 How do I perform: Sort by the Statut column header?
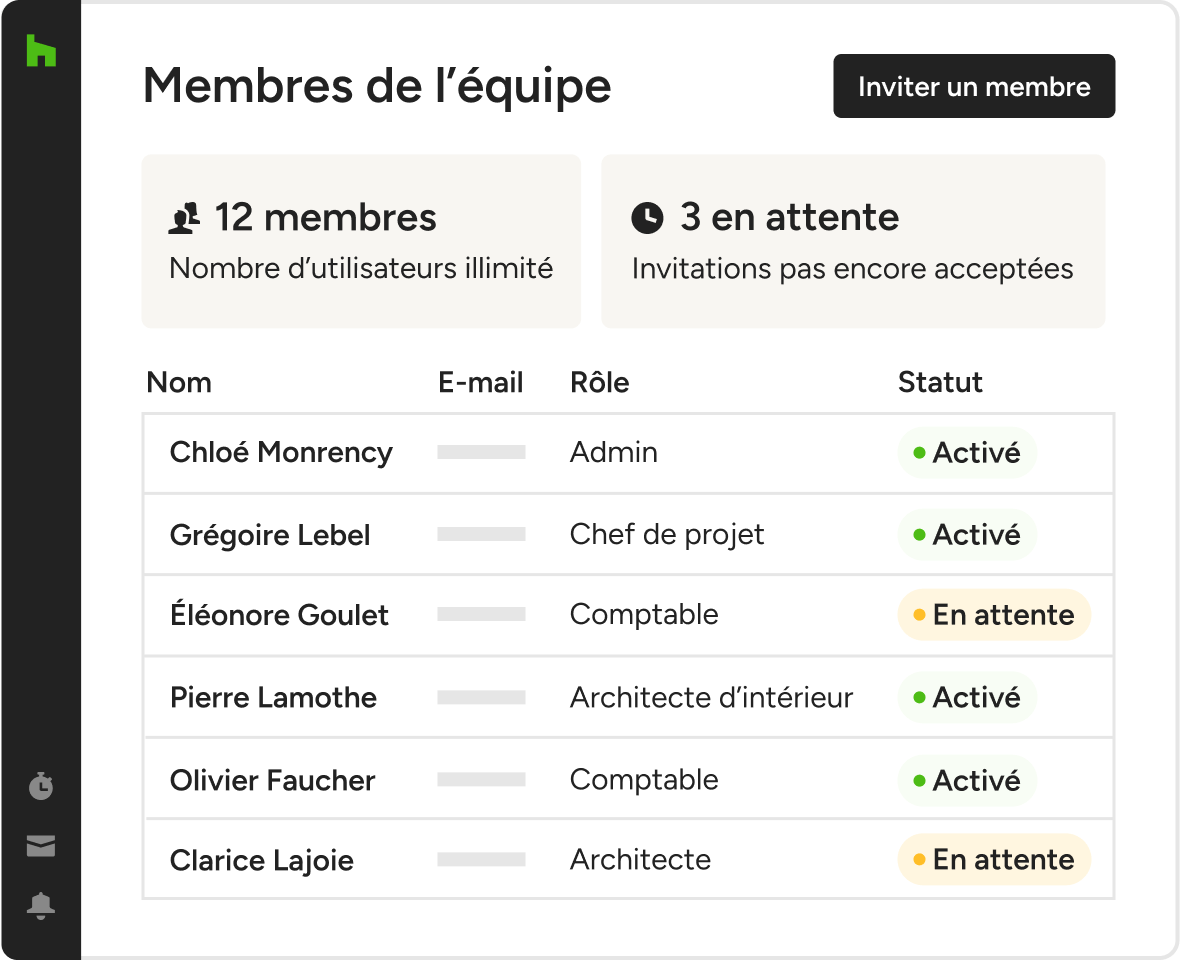point(940,382)
